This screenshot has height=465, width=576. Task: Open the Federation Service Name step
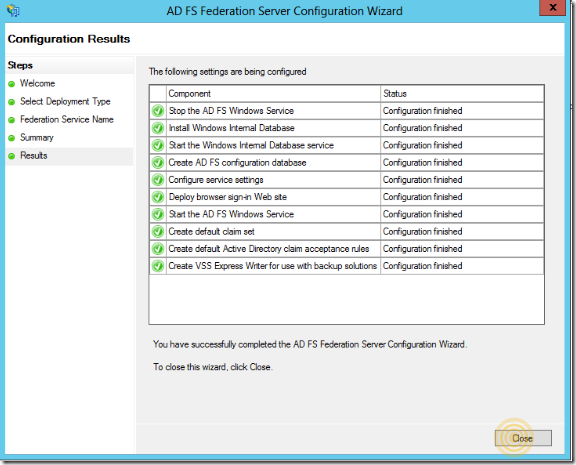[x=67, y=119]
